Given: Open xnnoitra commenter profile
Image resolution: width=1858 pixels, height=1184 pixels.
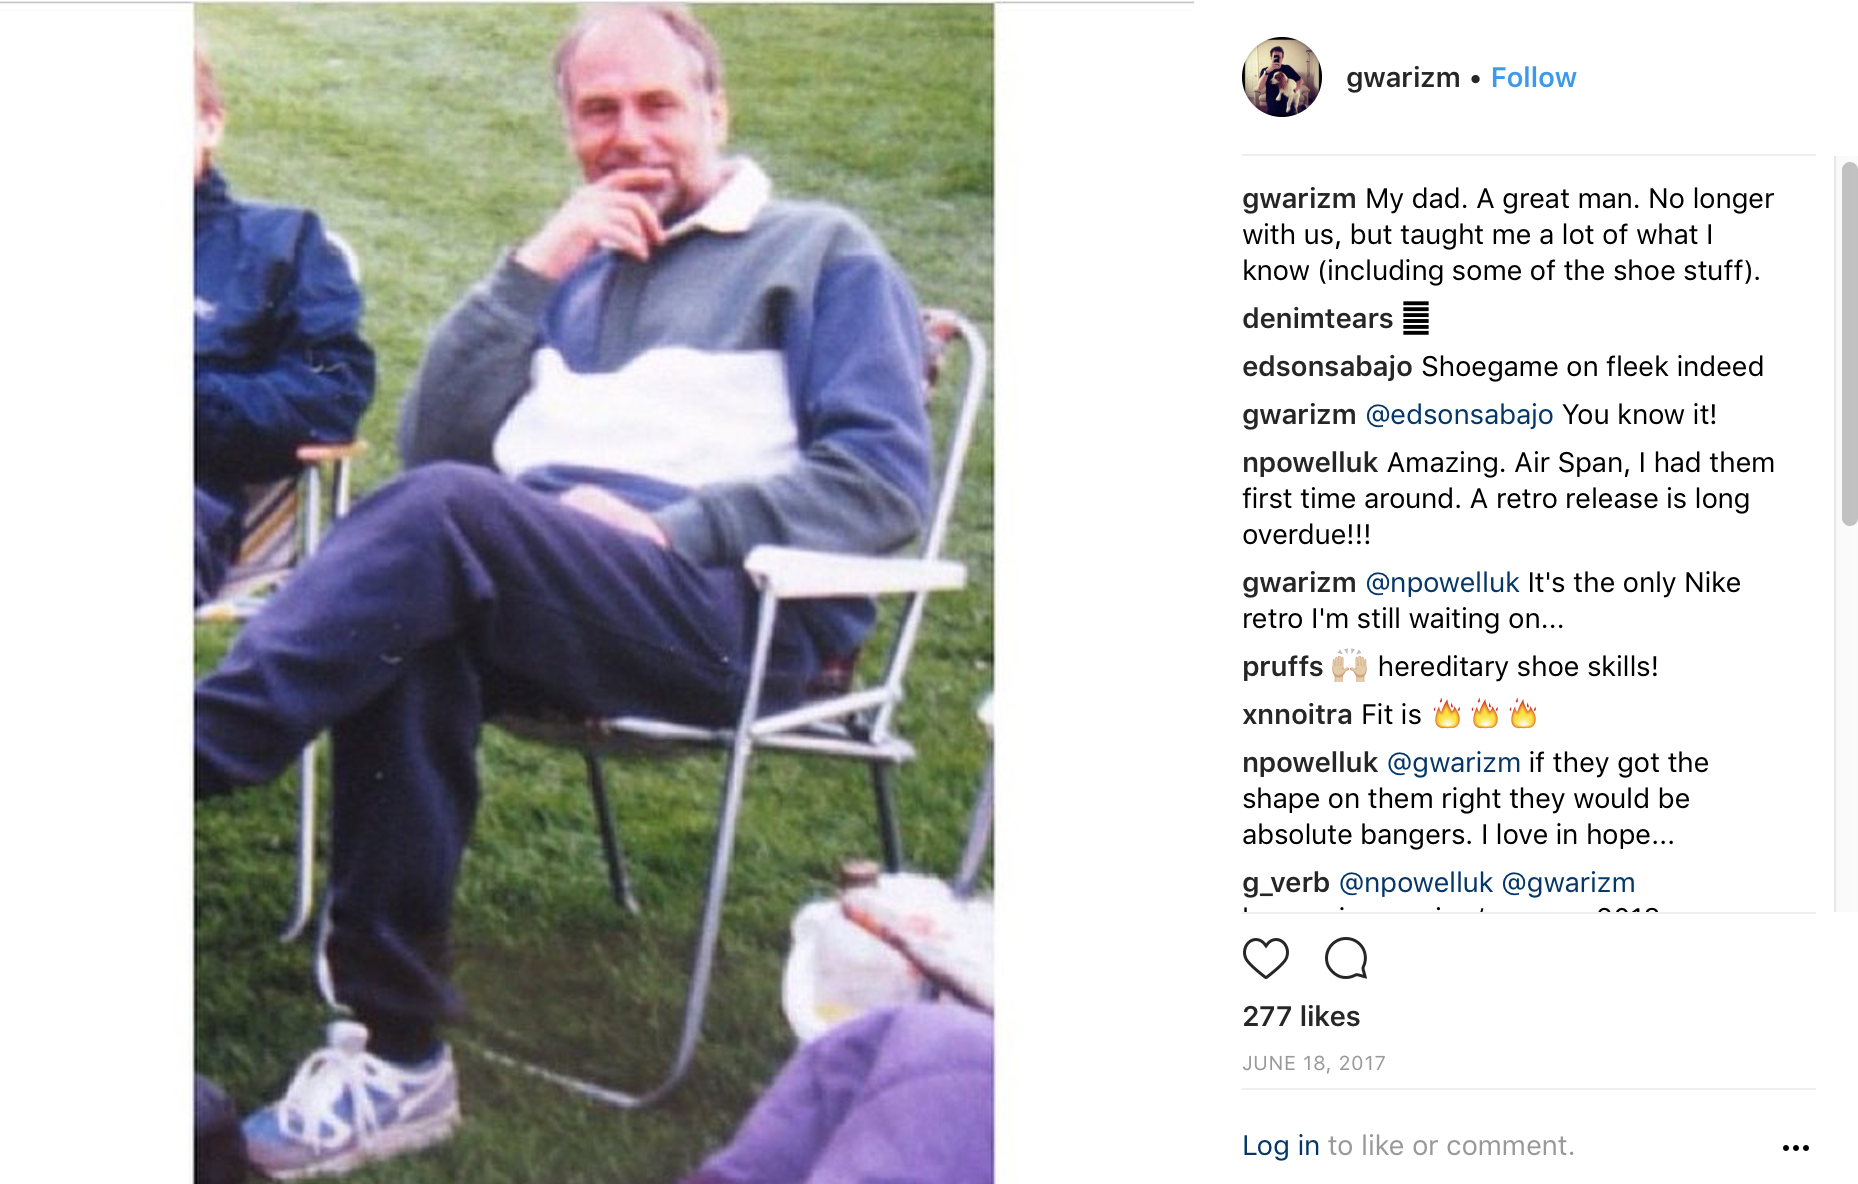Looking at the screenshot, I should tap(1297, 714).
